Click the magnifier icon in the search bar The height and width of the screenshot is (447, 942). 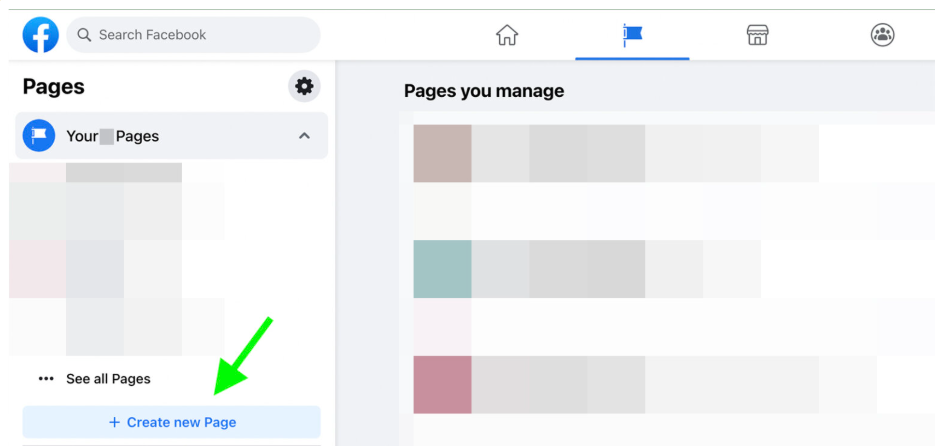coord(84,36)
